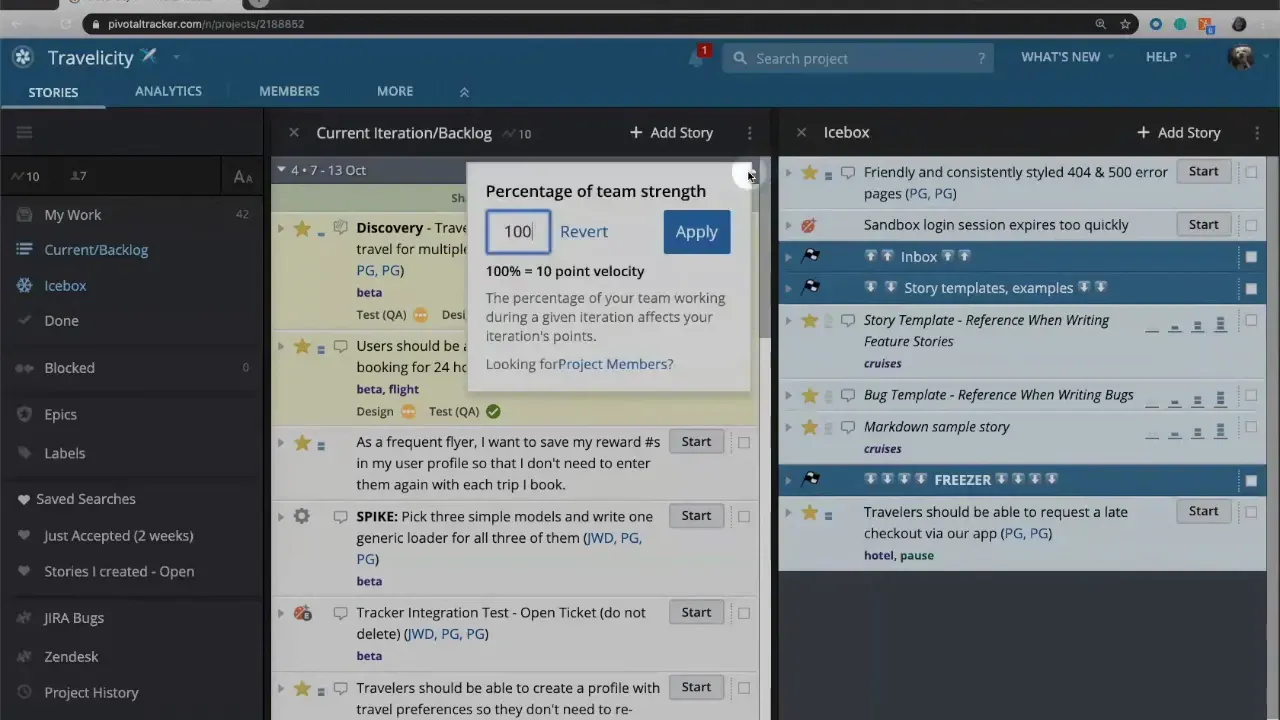This screenshot has height=720, width=1280.
Task: Switch to the ANALYTICS tab
Action: 168,91
